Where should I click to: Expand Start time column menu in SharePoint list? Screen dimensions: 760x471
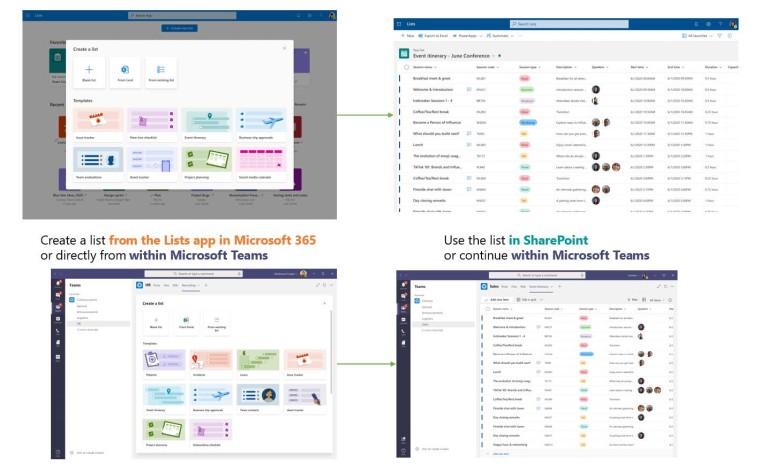pos(647,67)
